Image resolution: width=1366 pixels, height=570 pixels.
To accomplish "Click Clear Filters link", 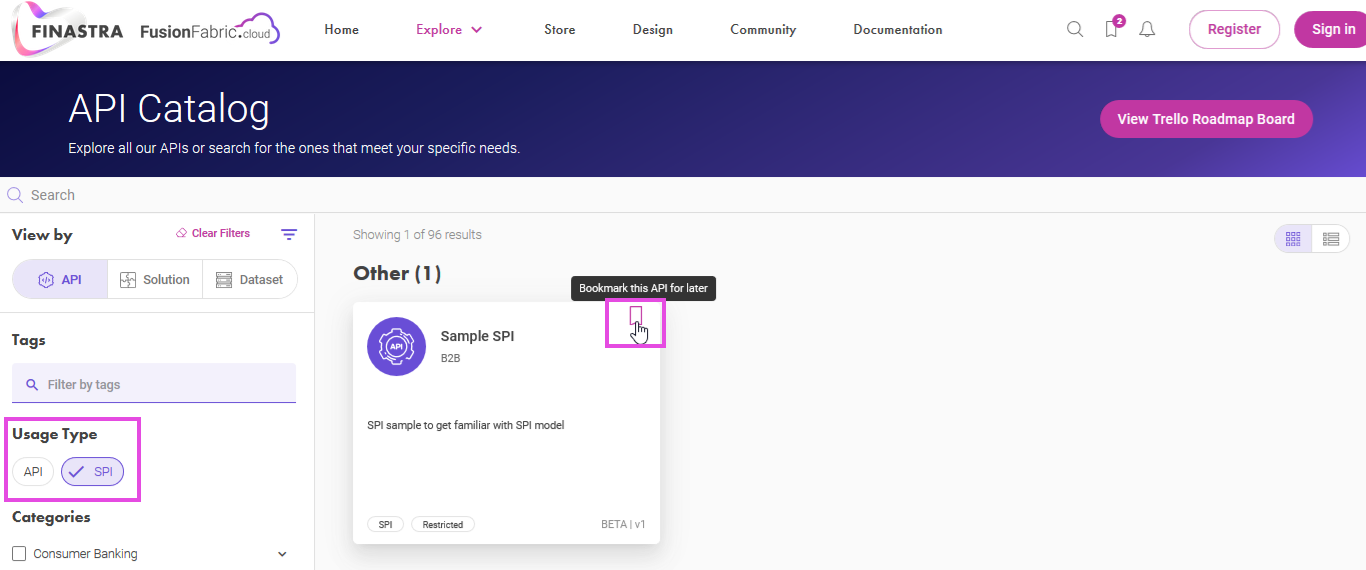I will [212, 233].
